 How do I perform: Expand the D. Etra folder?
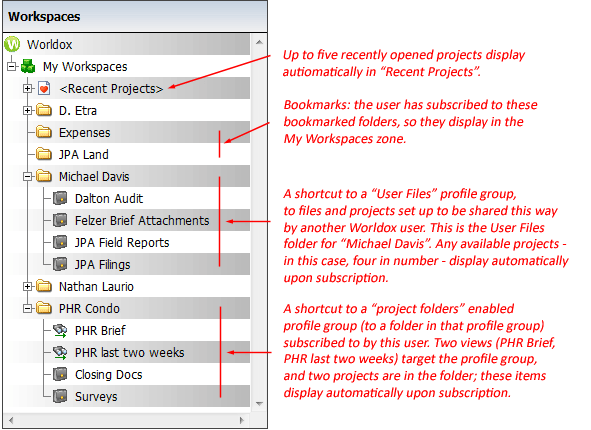pos(27,110)
